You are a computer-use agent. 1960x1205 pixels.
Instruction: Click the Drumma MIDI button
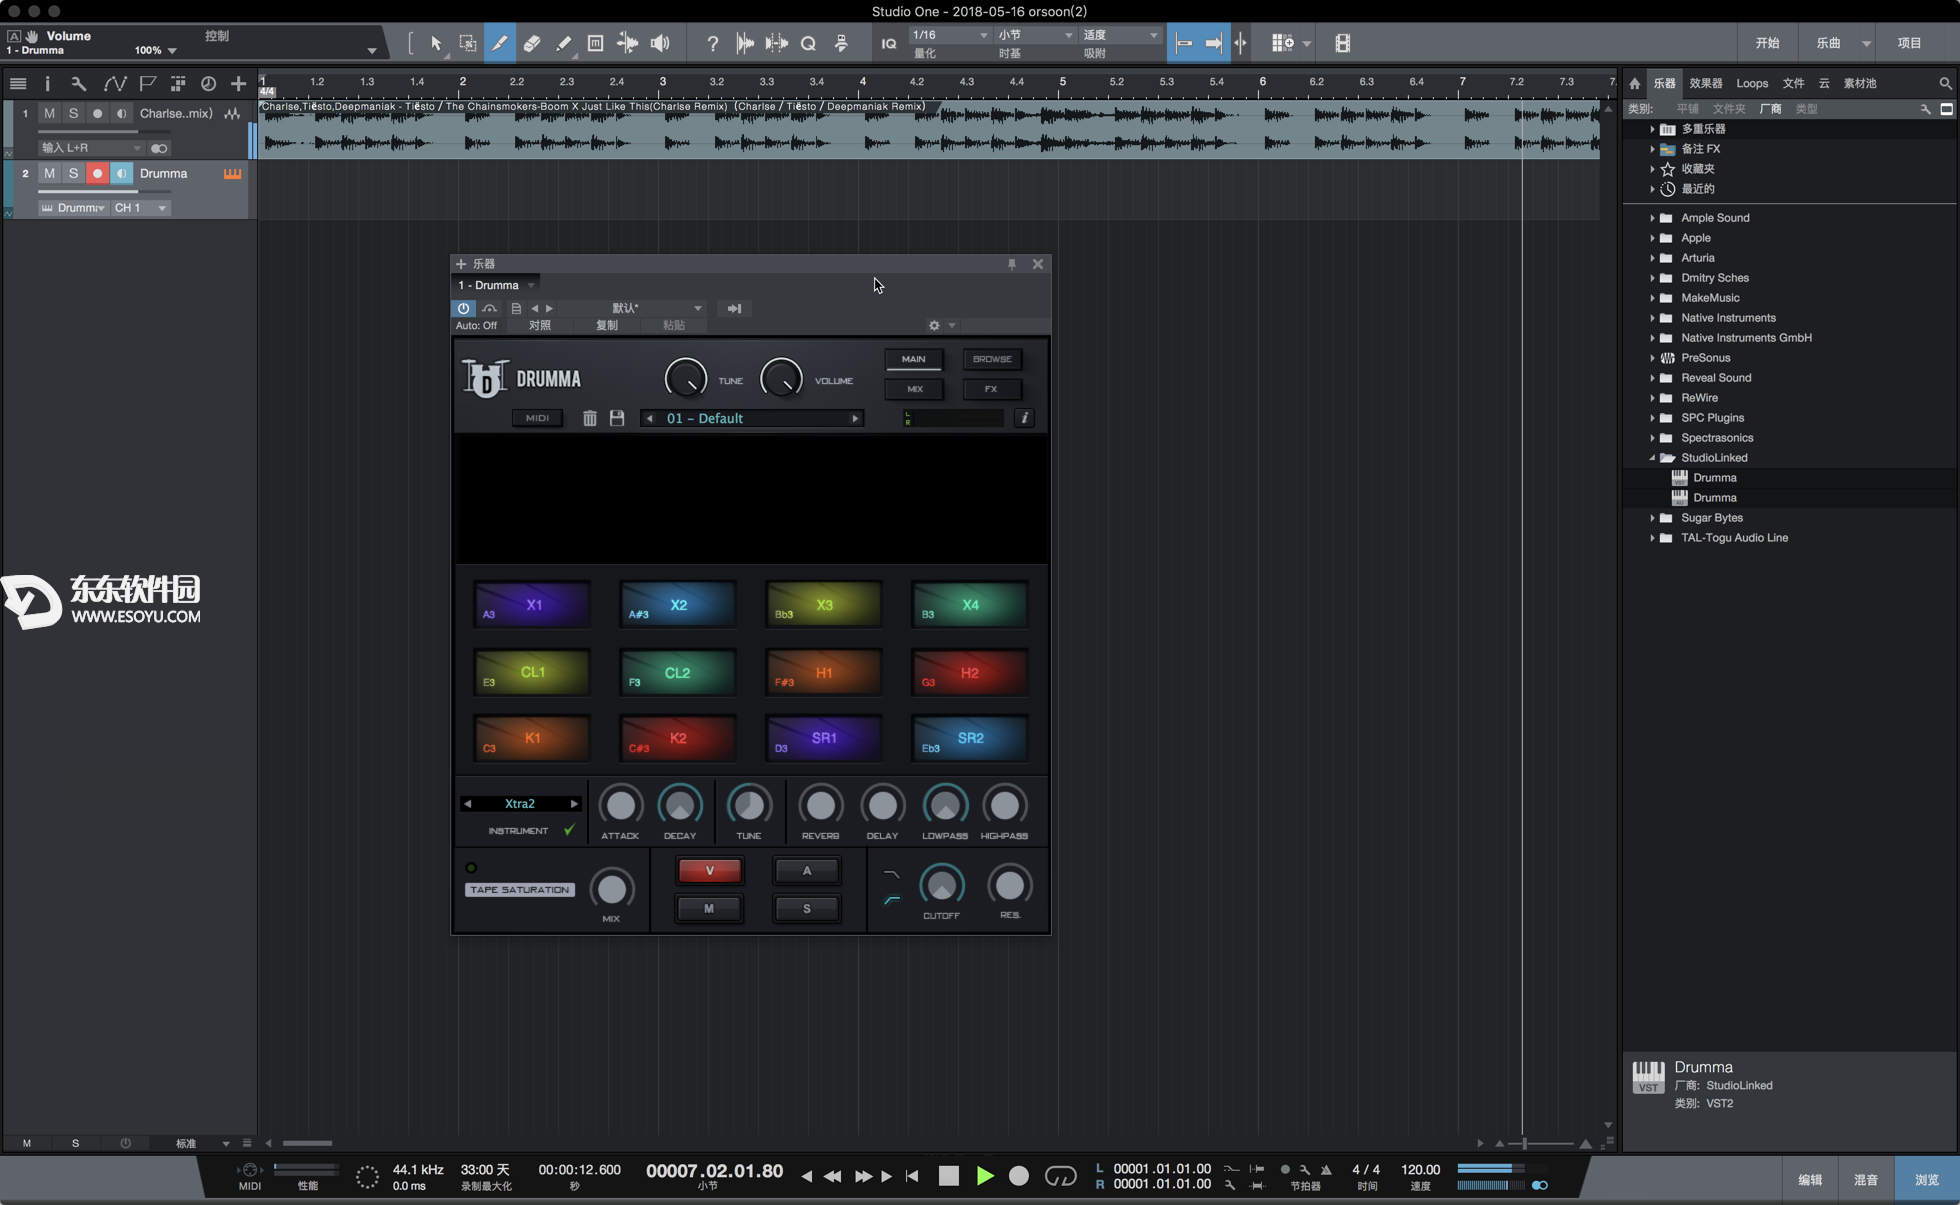[537, 418]
